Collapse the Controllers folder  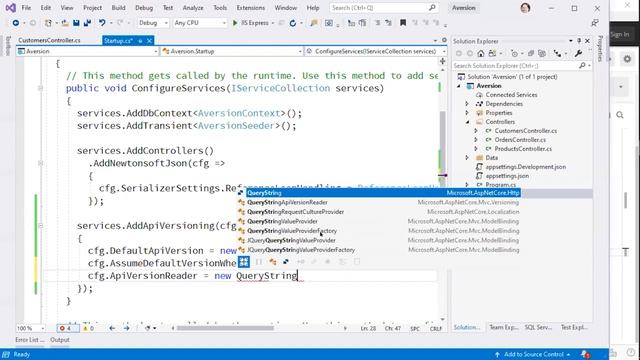467,122
